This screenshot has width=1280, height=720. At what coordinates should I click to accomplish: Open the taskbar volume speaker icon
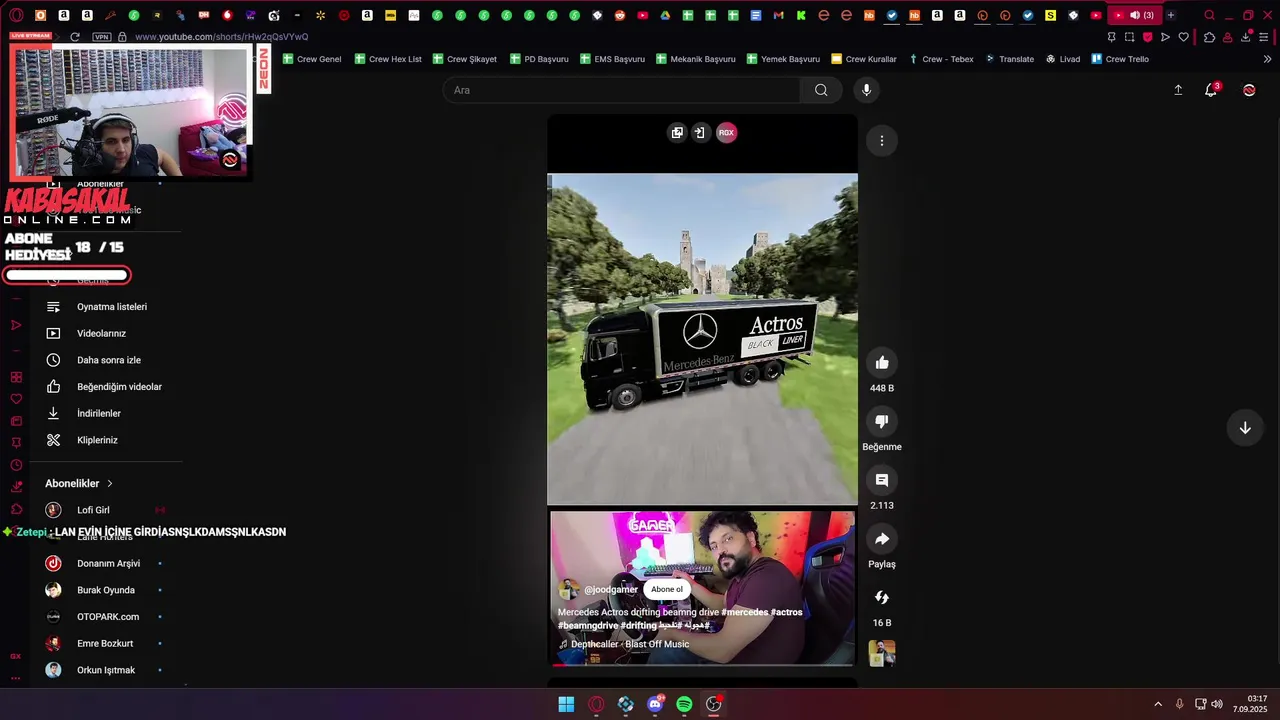click(1217, 704)
